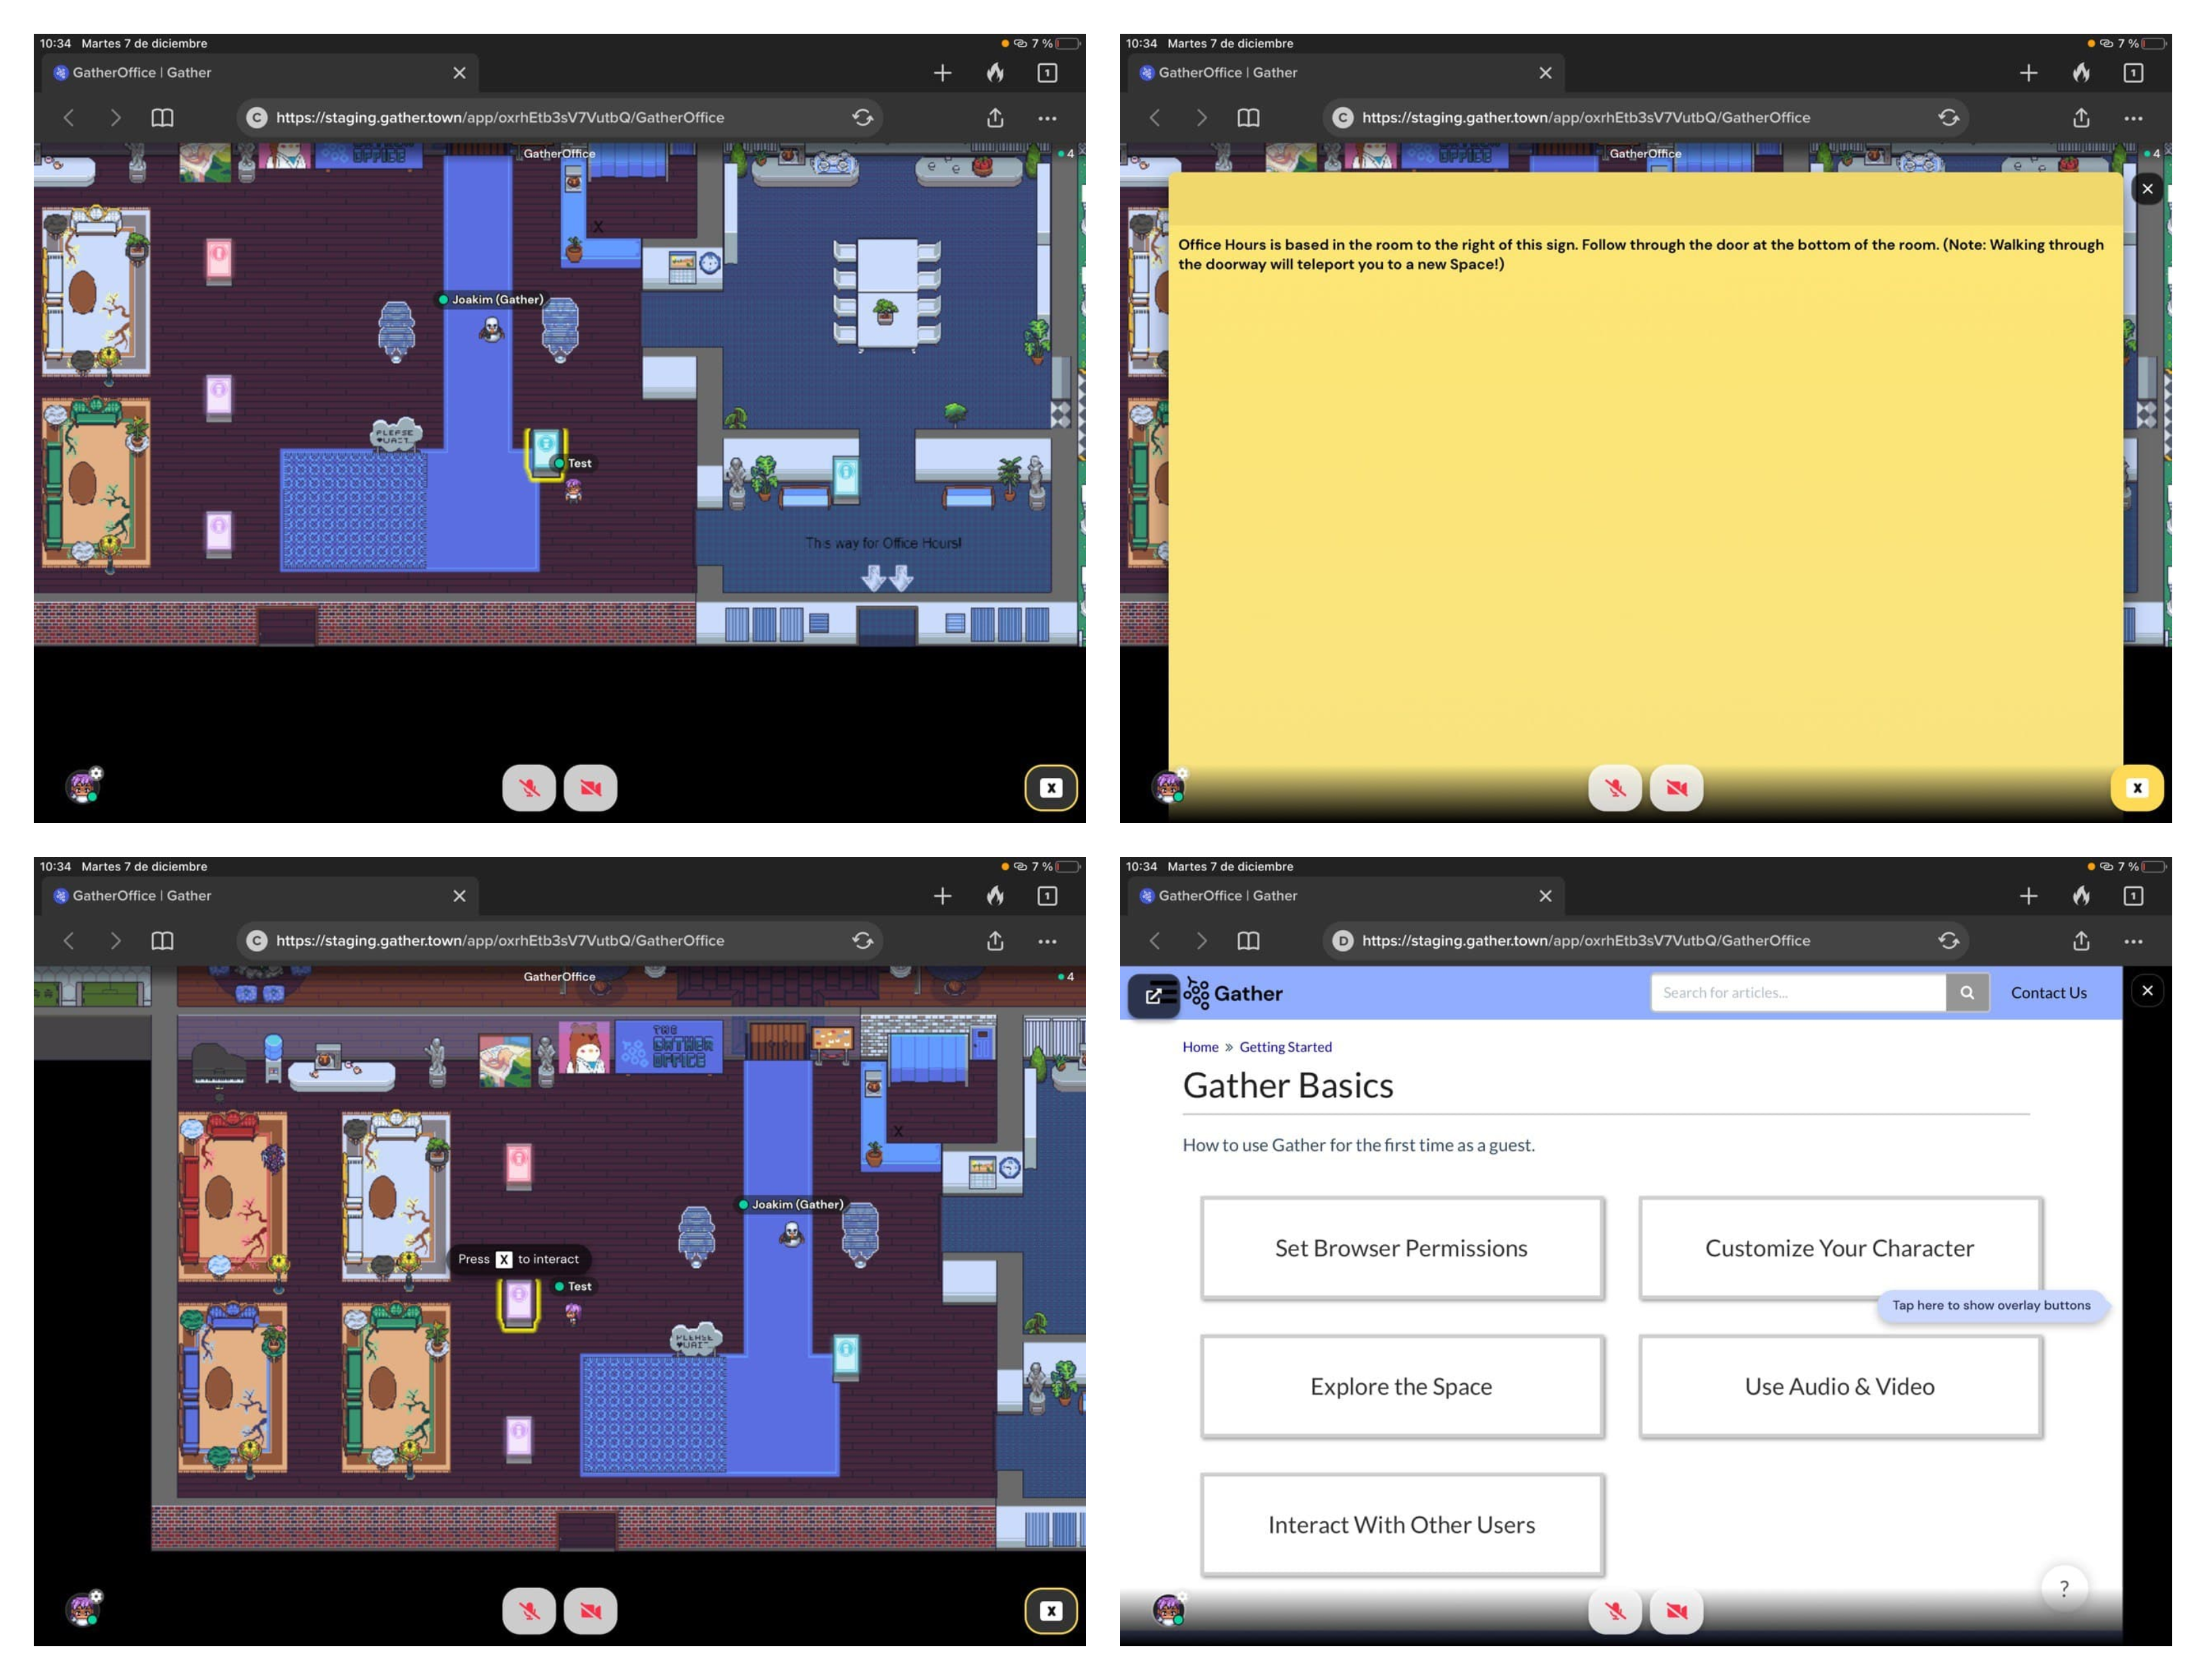Open the Explore the Space article

[1401, 1386]
